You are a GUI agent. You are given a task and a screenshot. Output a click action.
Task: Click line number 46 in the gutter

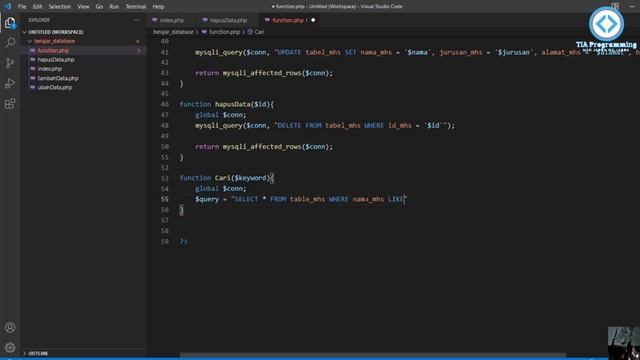point(164,104)
